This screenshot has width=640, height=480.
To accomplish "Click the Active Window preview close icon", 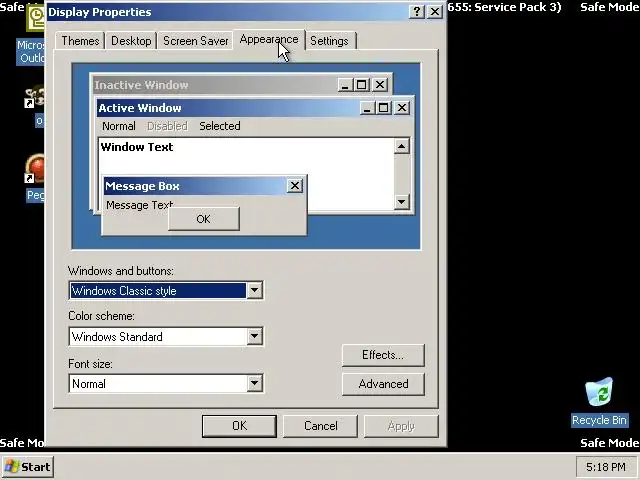I will [402, 108].
